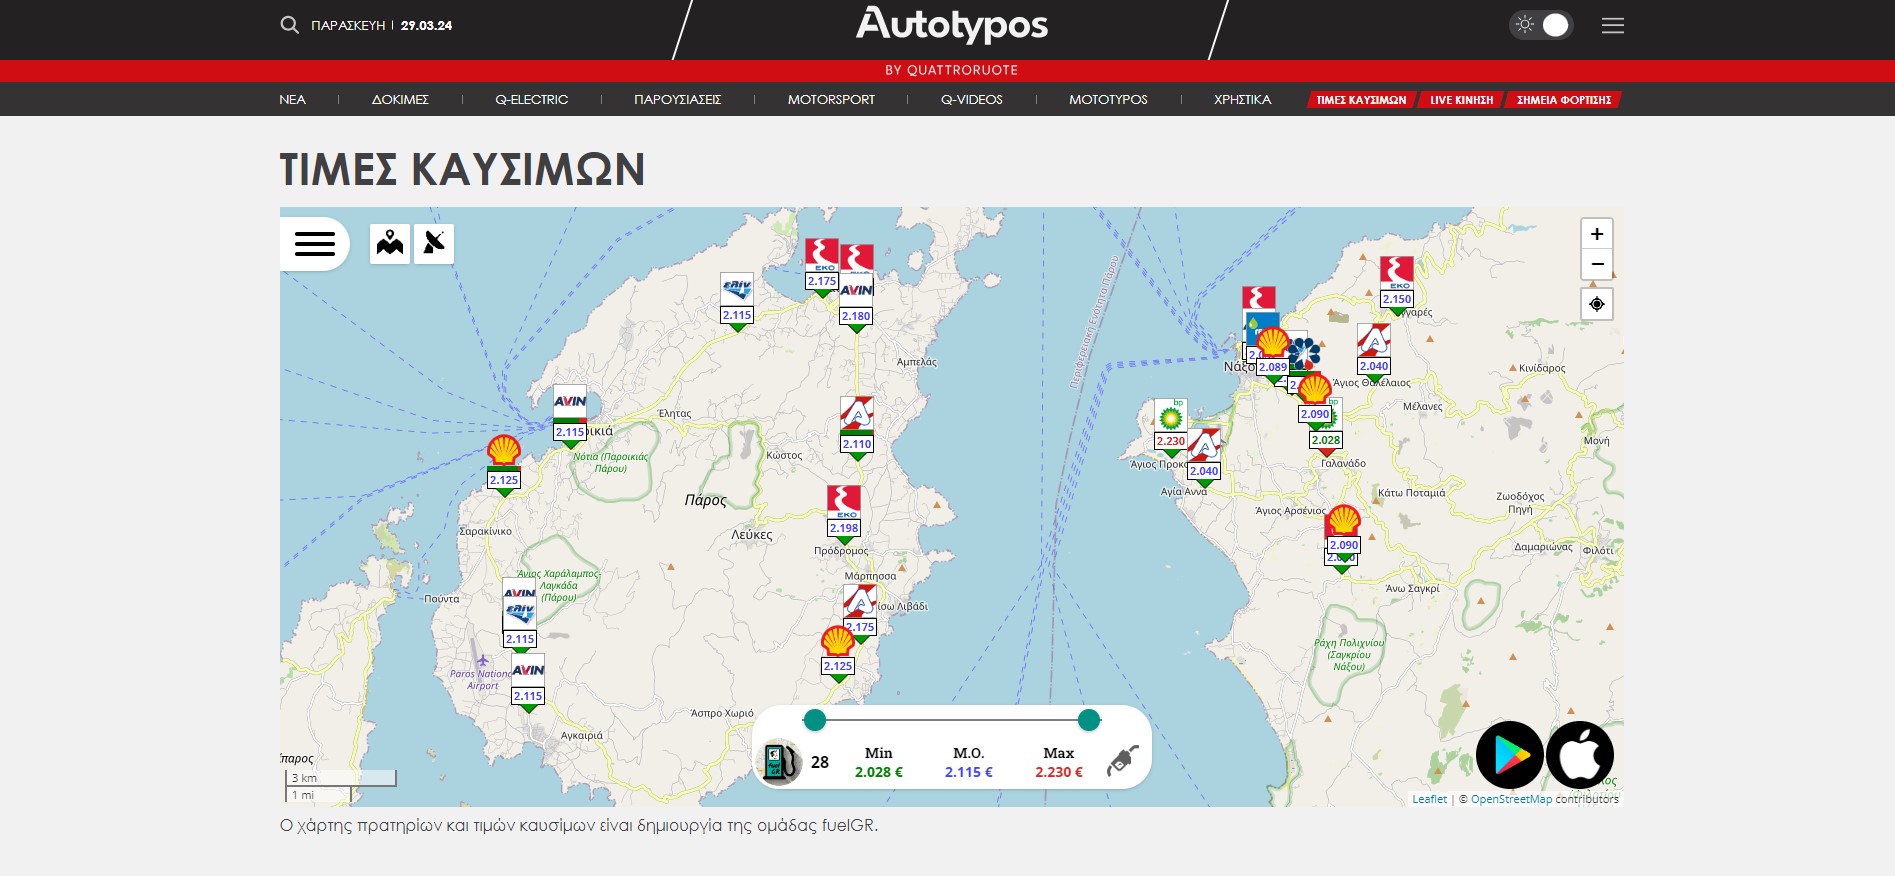
Task: Select the Shell station priced 2.089
Action: coord(1273,352)
